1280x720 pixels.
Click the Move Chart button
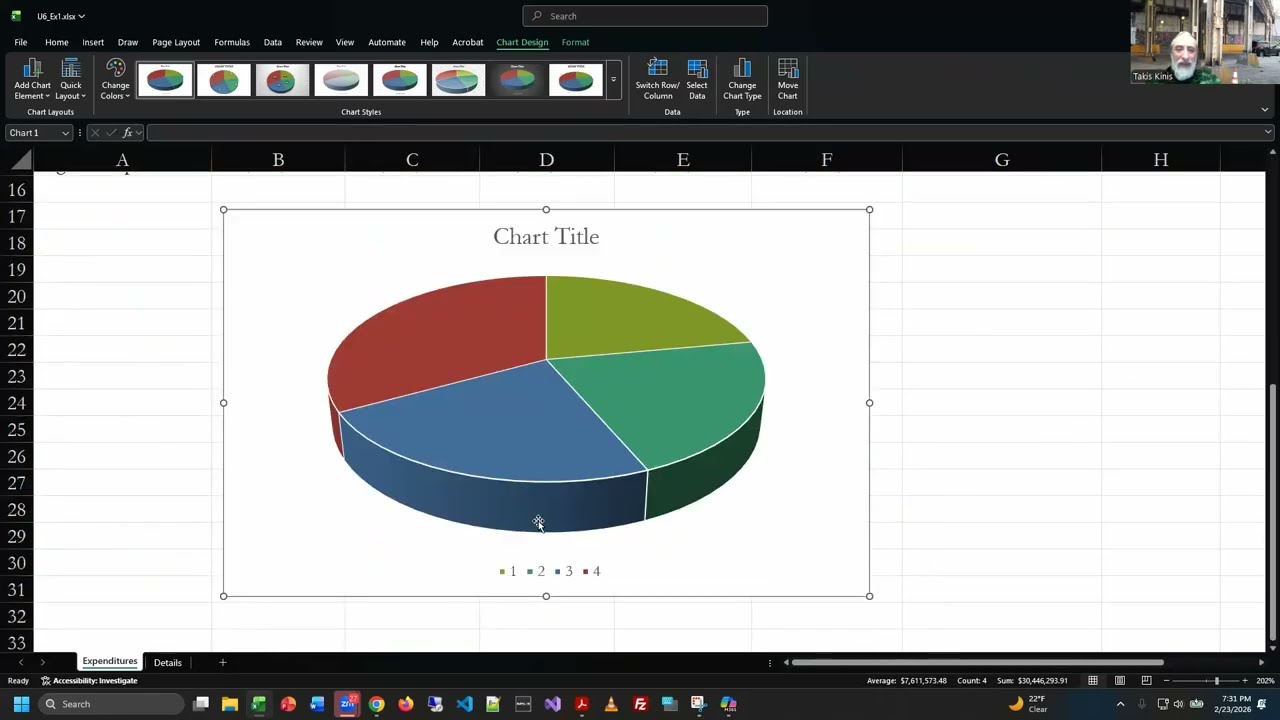tap(788, 79)
